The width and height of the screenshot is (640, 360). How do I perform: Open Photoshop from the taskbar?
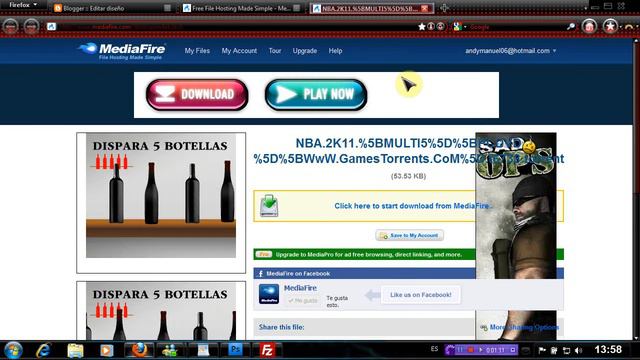[235, 350]
